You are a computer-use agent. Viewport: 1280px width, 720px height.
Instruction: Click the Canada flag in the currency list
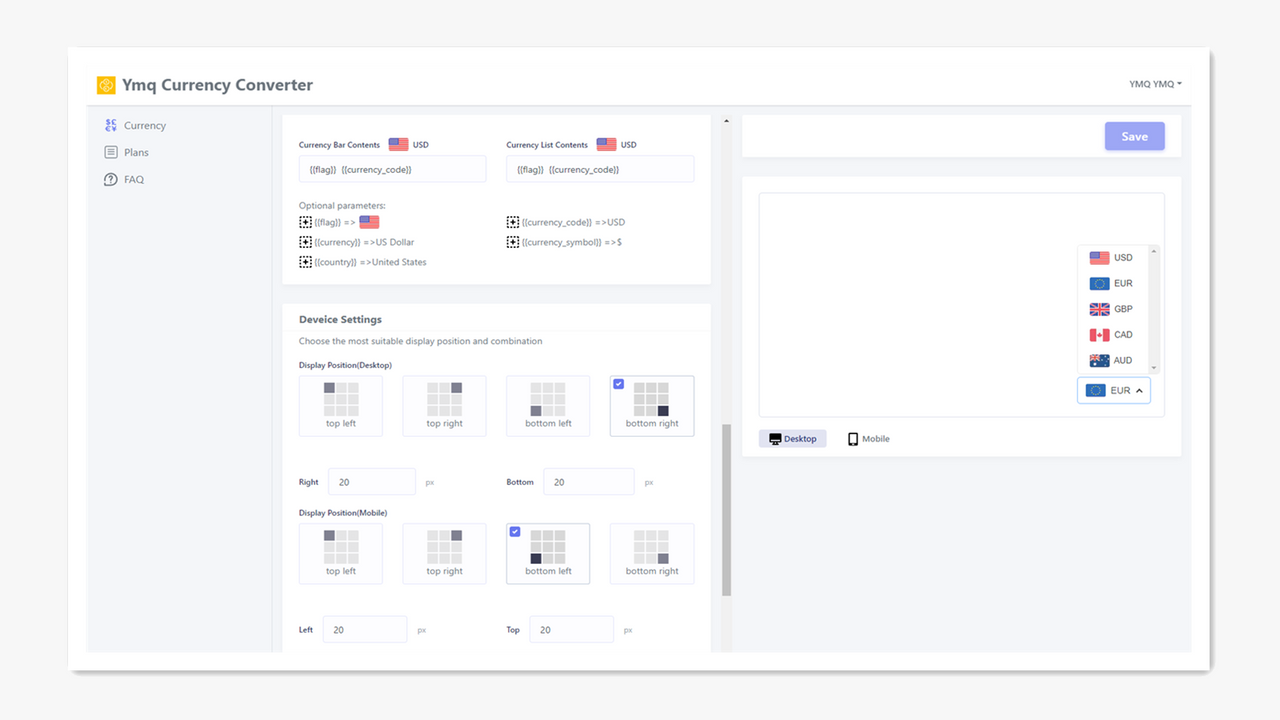[x=1099, y=335]
